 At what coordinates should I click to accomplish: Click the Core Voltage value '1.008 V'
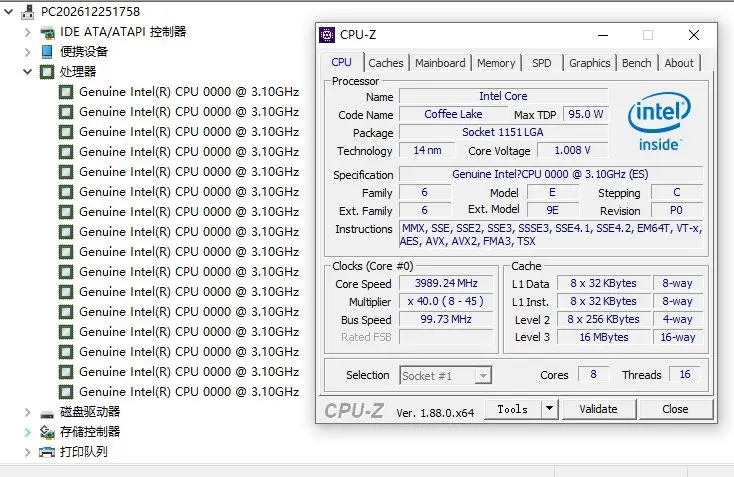point(573,150)
